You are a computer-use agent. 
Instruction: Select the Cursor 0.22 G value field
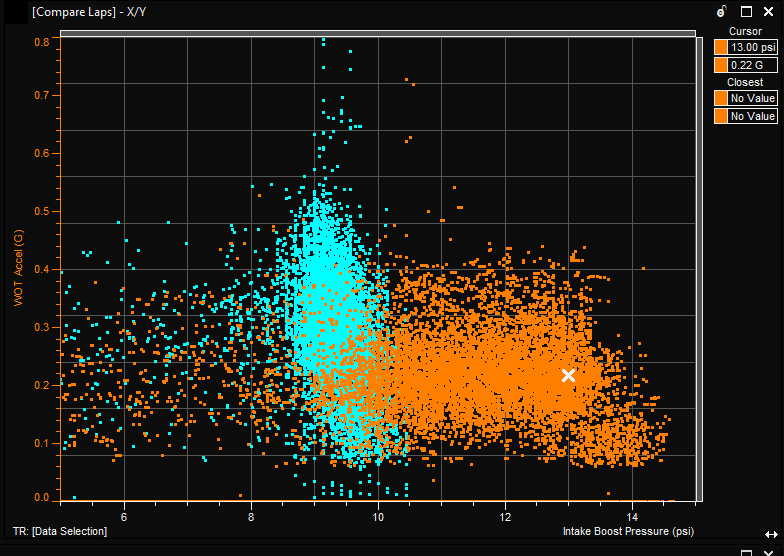(752, 65)
